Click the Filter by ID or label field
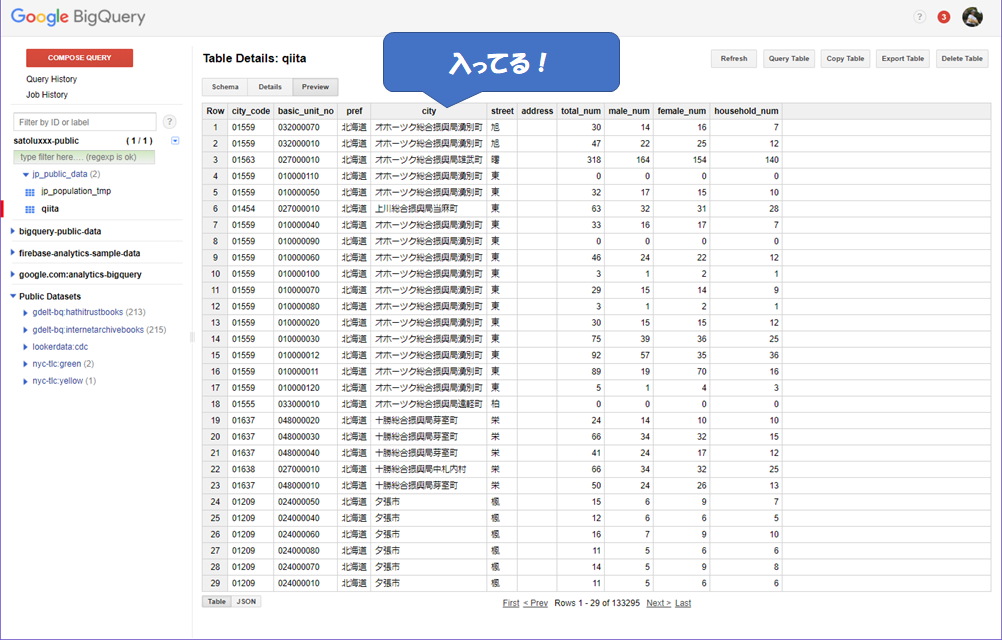Viewport: 1002px width, 640px height. (84, 122)
